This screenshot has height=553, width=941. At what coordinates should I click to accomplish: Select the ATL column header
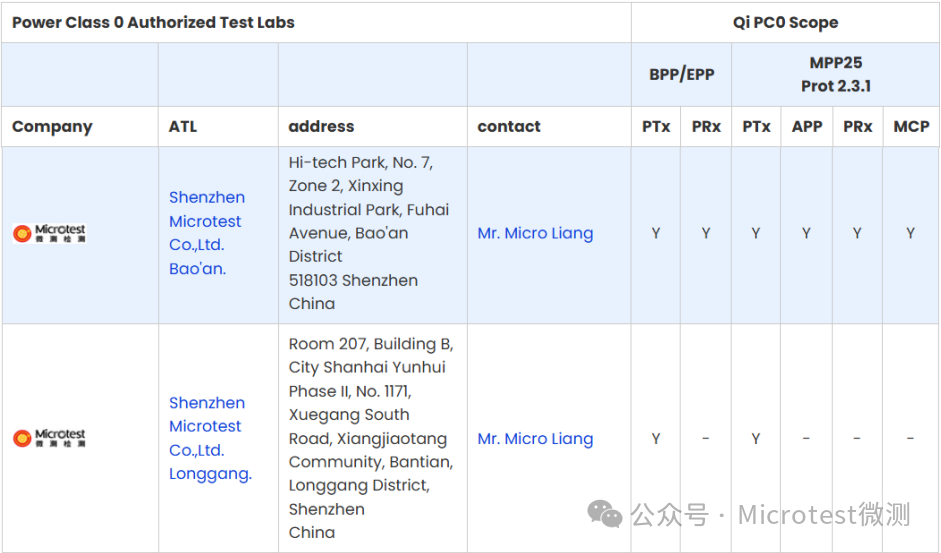182,127
